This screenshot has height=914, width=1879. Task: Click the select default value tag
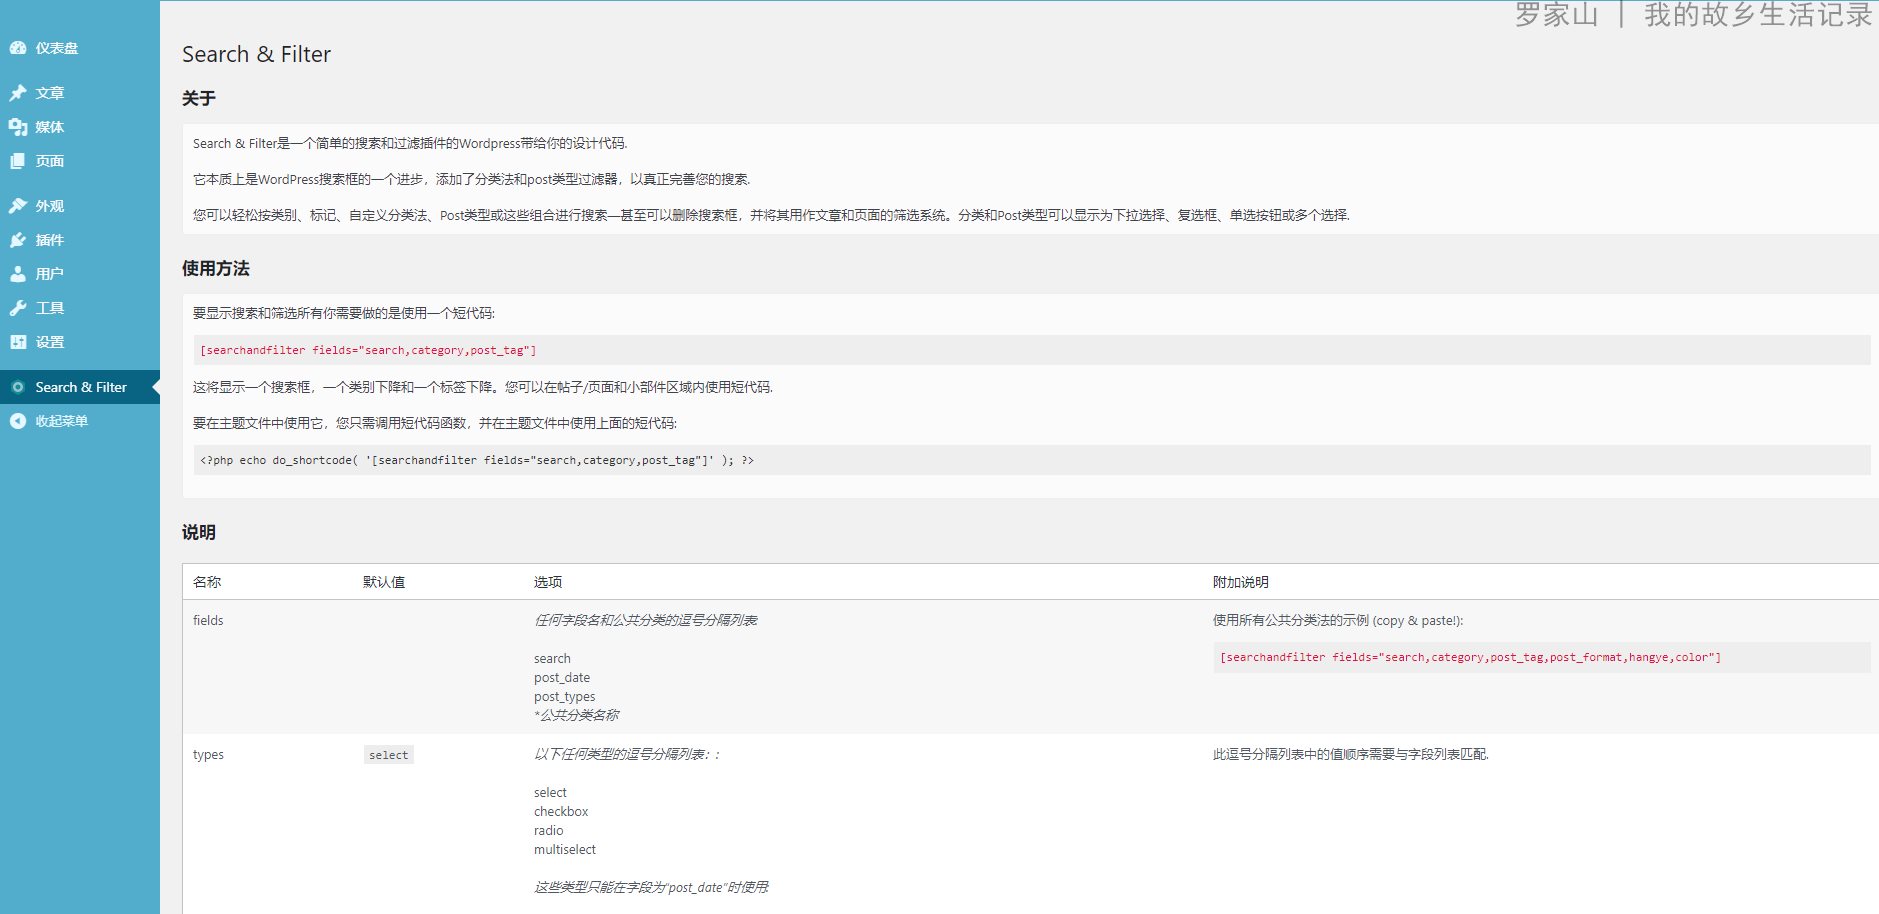tap(388, 755)
